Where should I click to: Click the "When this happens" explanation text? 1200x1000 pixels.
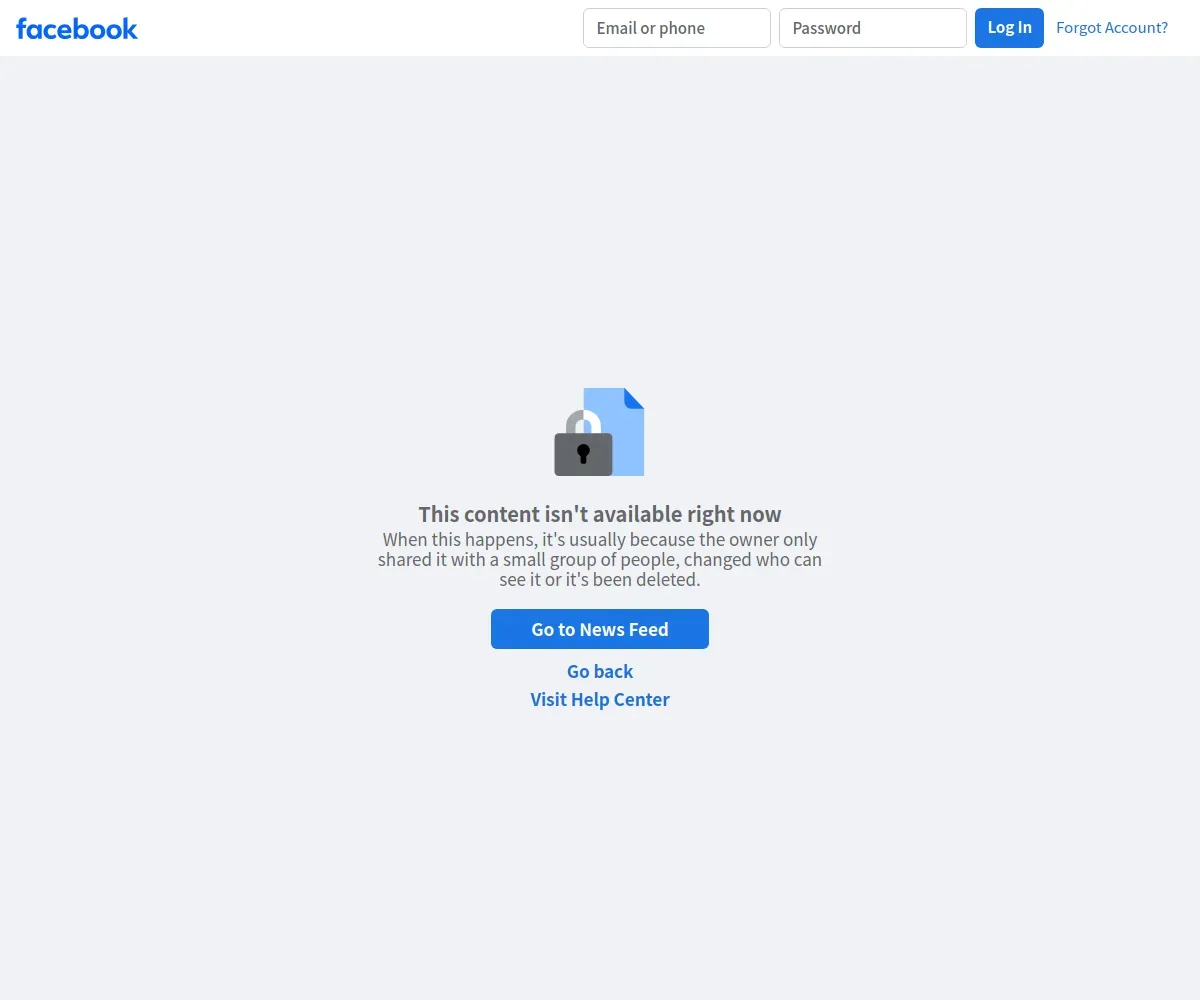pos(600,560)
